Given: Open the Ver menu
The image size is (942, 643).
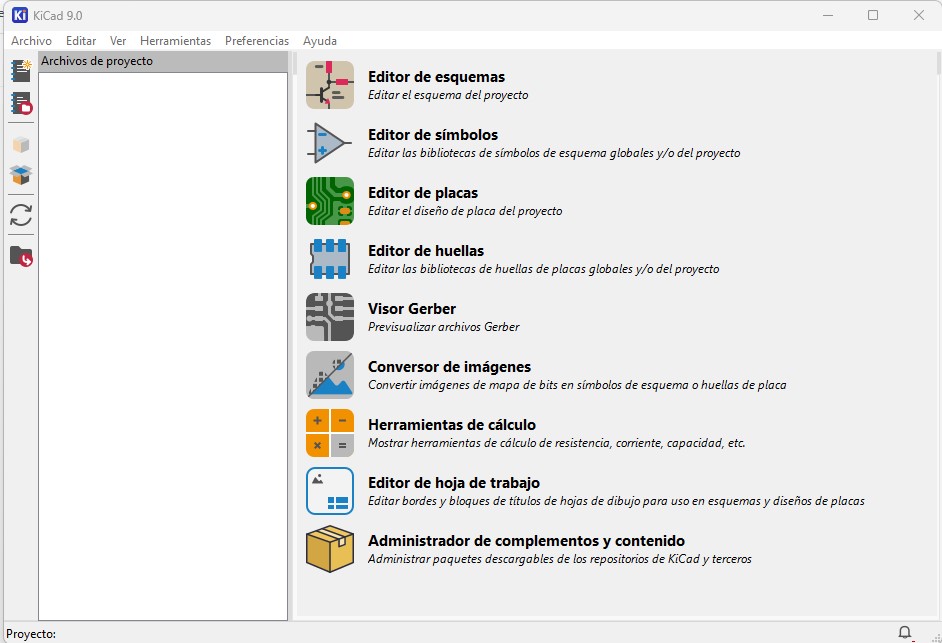Looking at the screenshot, I should [x=118, y=40].
